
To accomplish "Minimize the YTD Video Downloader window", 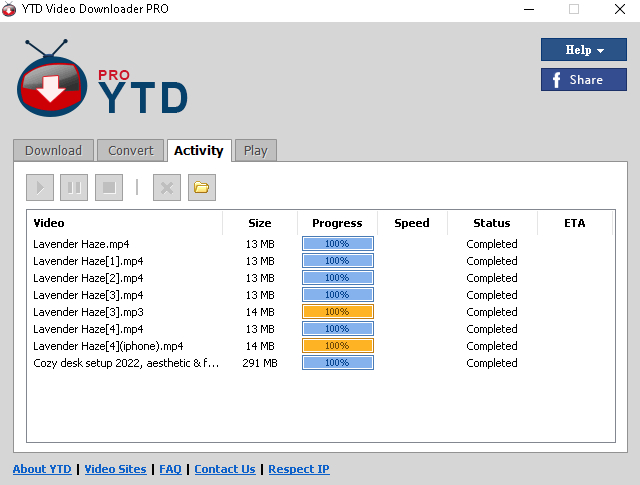I will (x=529, y=9).
